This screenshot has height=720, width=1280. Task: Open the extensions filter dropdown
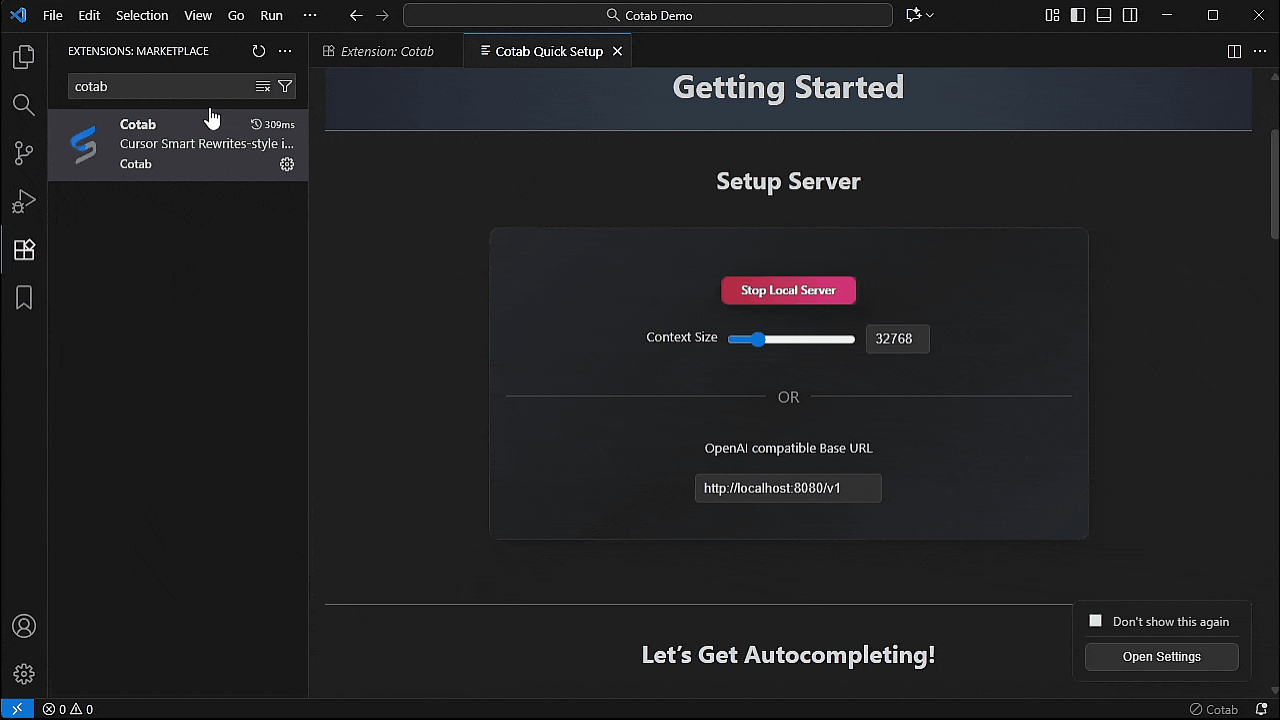coord(285,86)
